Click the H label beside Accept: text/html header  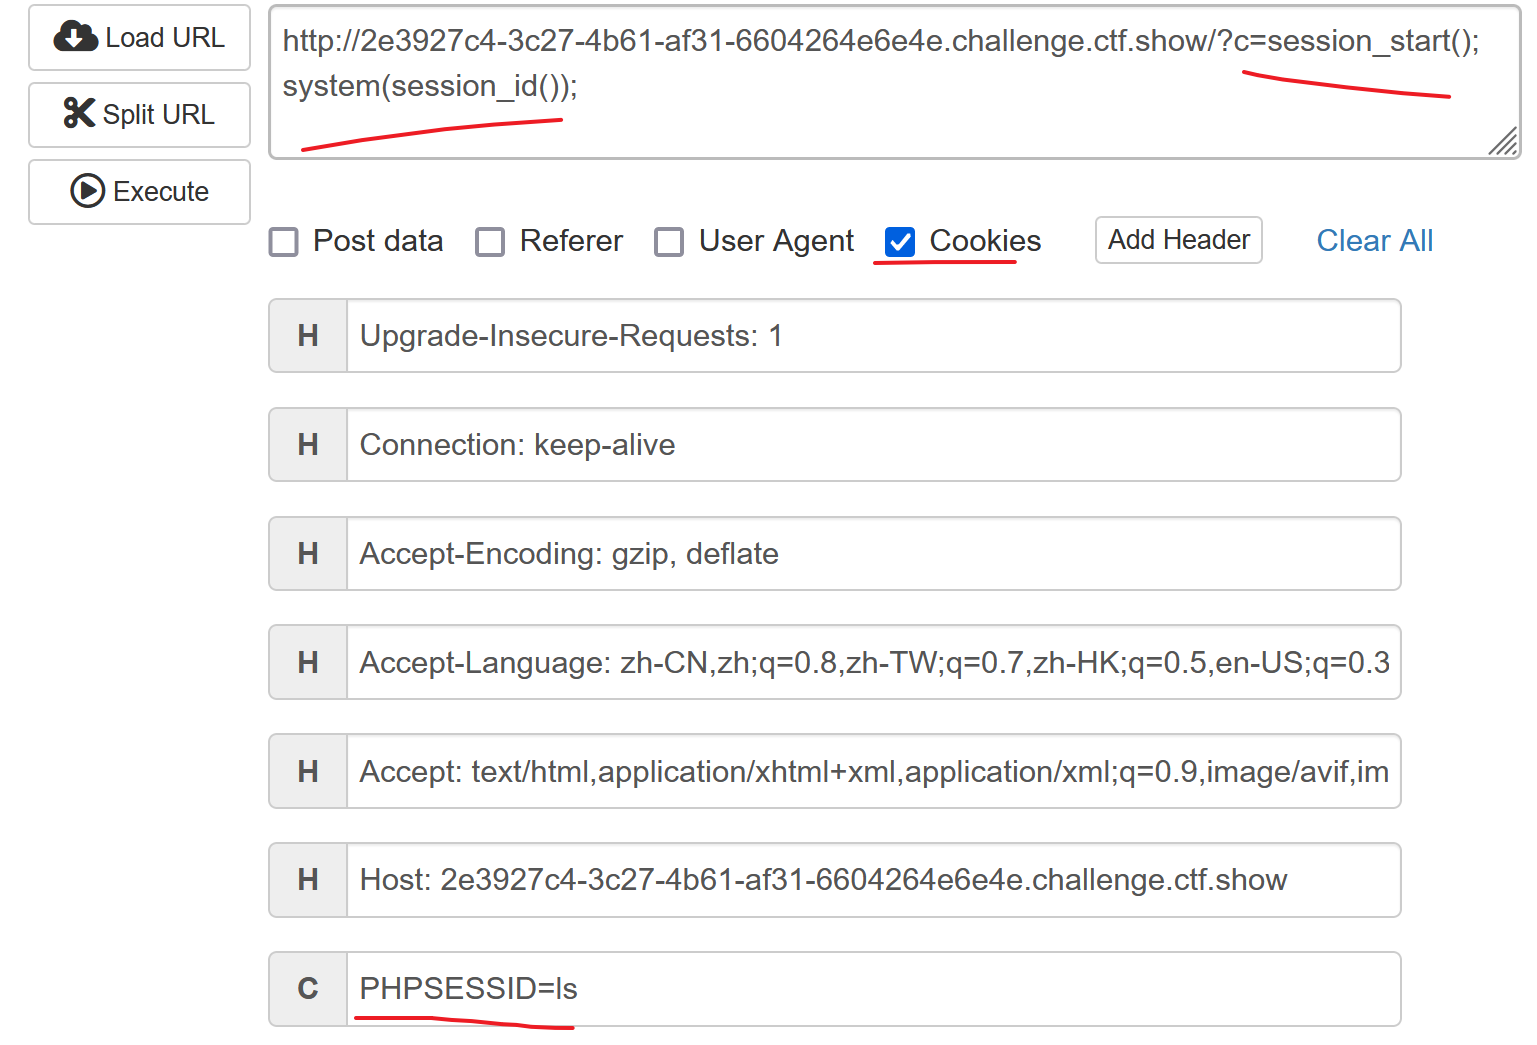308,772
